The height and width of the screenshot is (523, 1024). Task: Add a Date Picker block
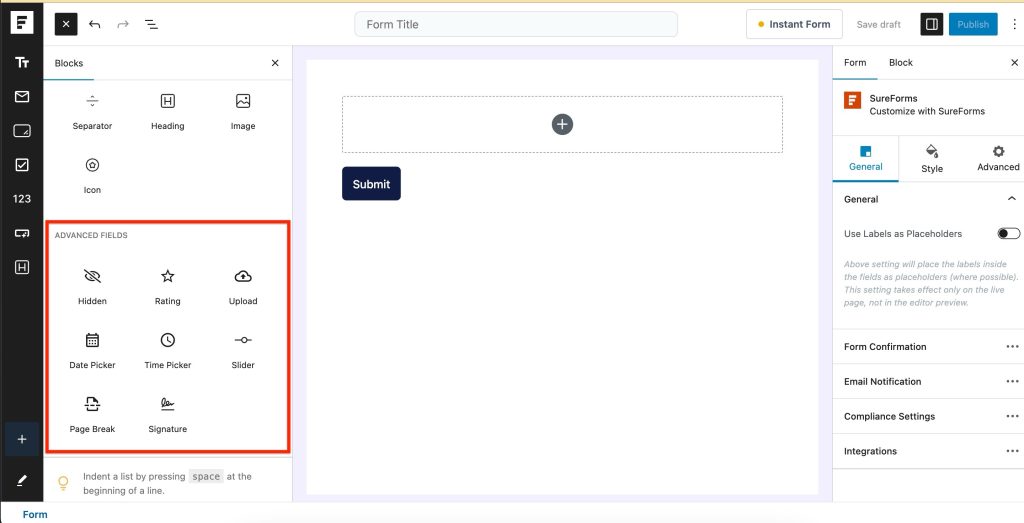coord(92,349)
